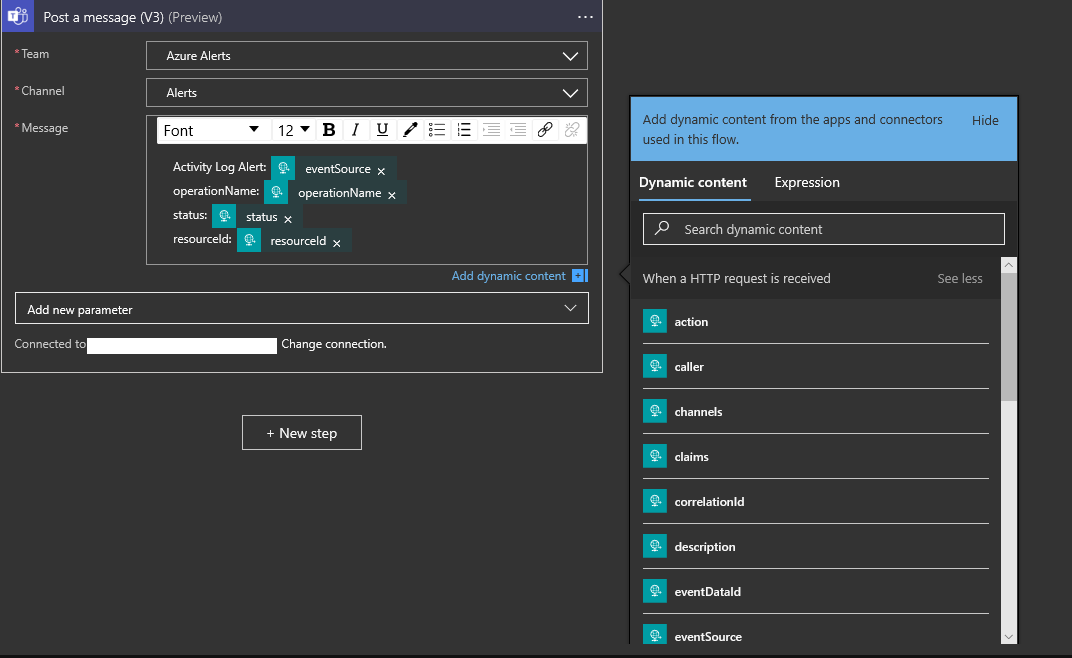Insert the eventSource dynamic content from list
Image resolution: width=1072 pixels, height=658 pixels.
pyautogui.click(x=816, y=636)
